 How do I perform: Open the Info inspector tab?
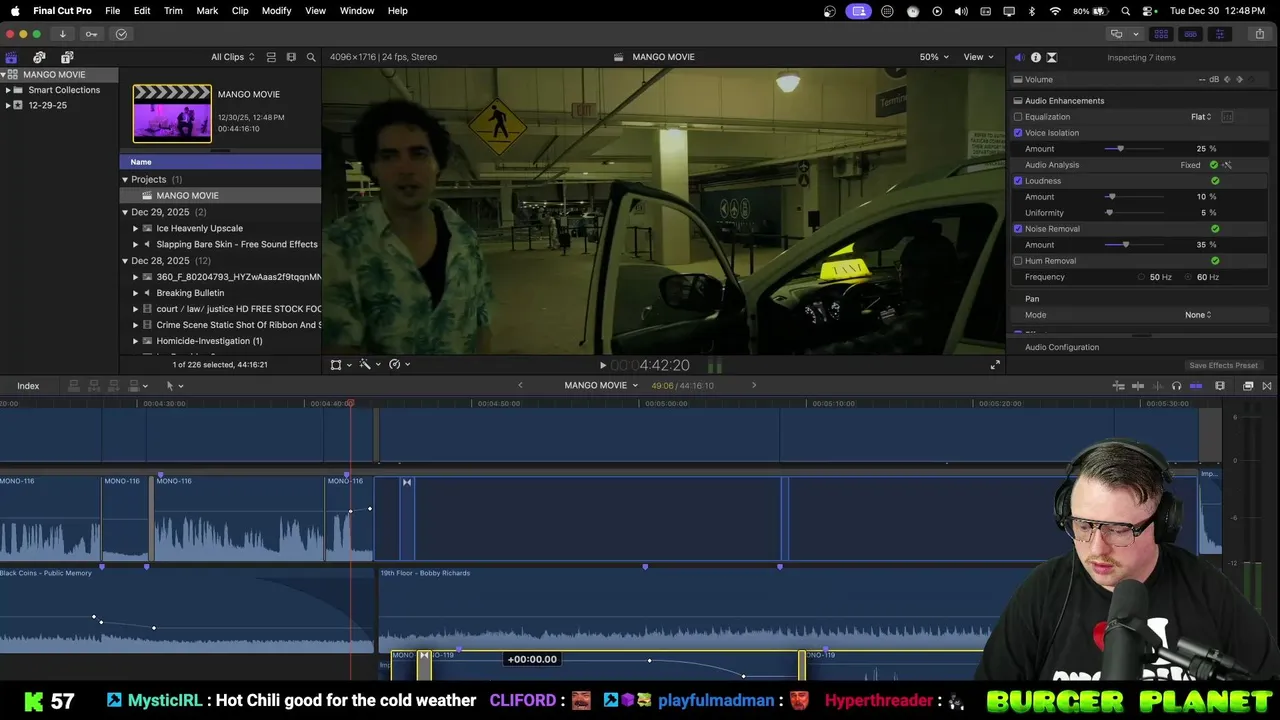[1035, 57]
